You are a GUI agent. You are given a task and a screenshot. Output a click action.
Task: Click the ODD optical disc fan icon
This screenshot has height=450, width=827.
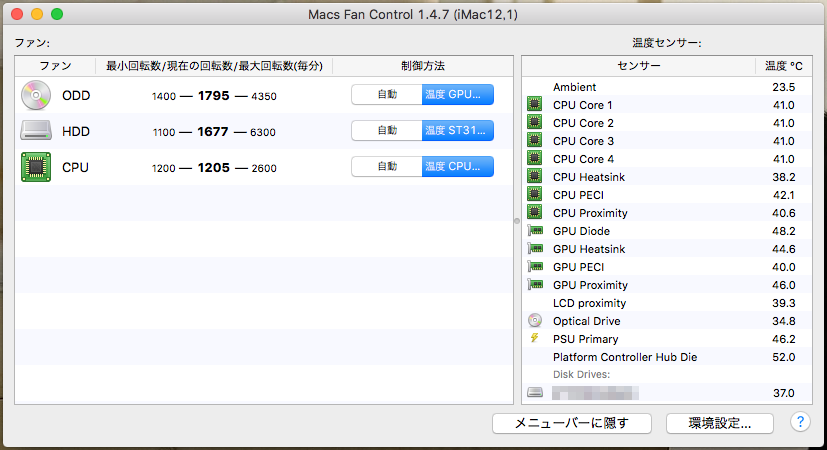point(36,95)
